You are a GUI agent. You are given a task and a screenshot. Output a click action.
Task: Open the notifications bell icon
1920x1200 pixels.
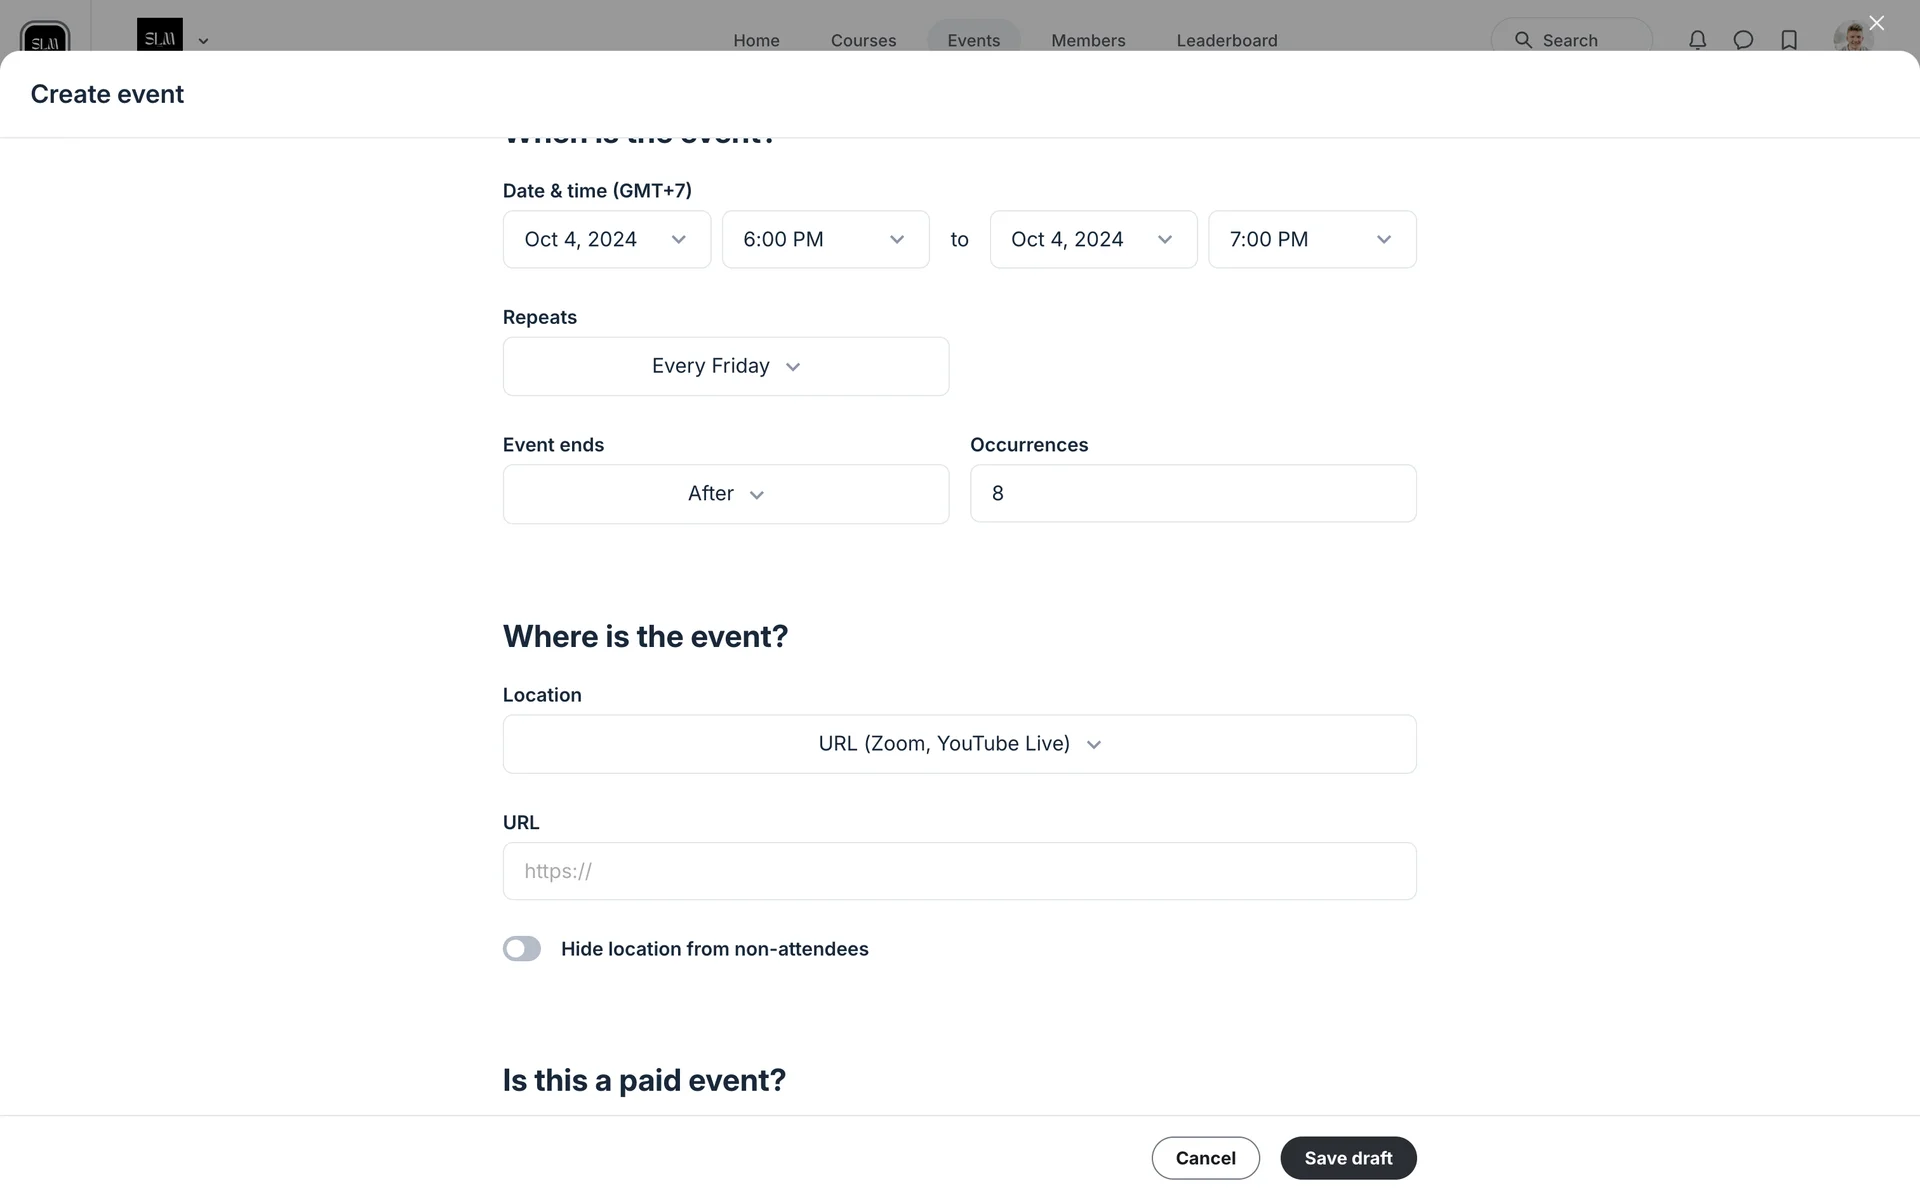(x=1697, y=40)
